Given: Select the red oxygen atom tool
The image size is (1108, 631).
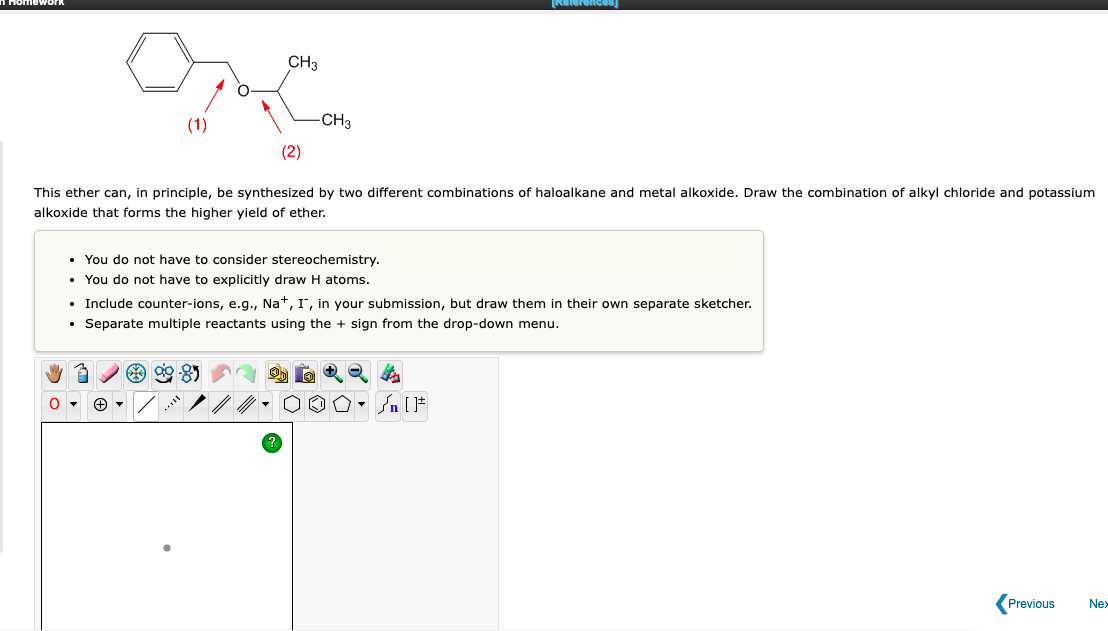Looking at the screenshot, I should [x=54, y=405].
